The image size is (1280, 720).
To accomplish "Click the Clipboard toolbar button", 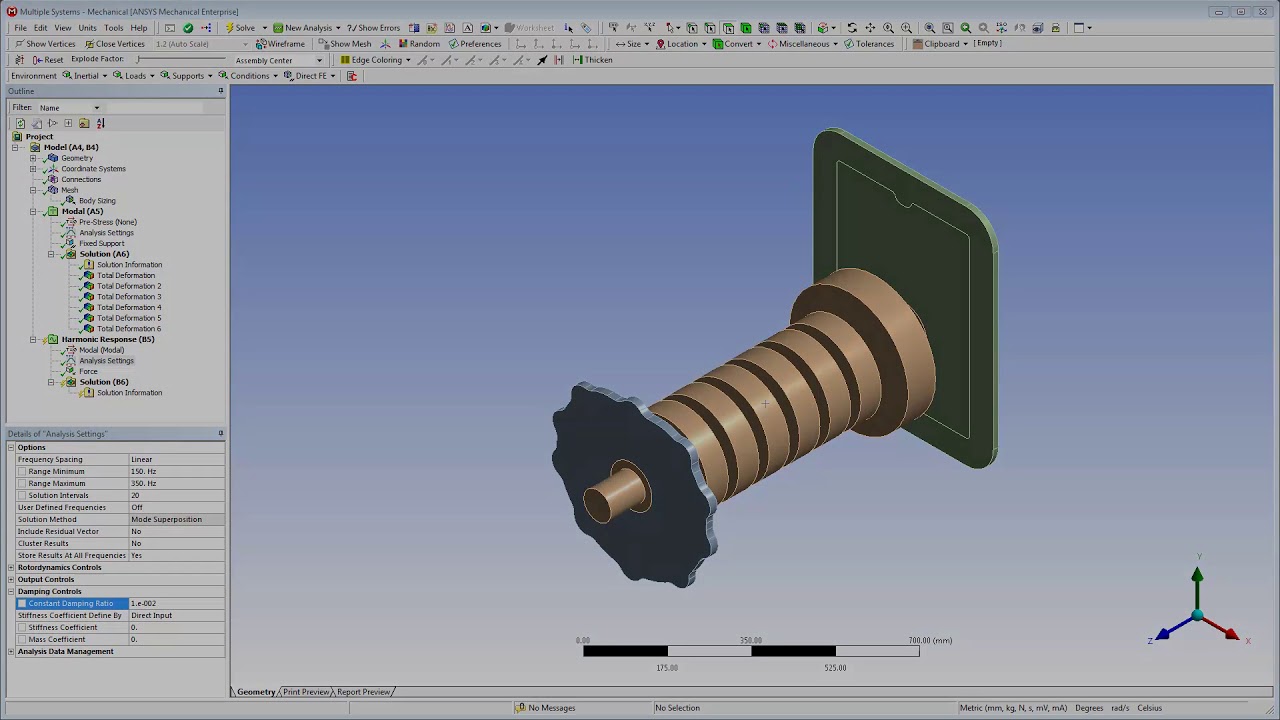I will [x=940, y=44].
